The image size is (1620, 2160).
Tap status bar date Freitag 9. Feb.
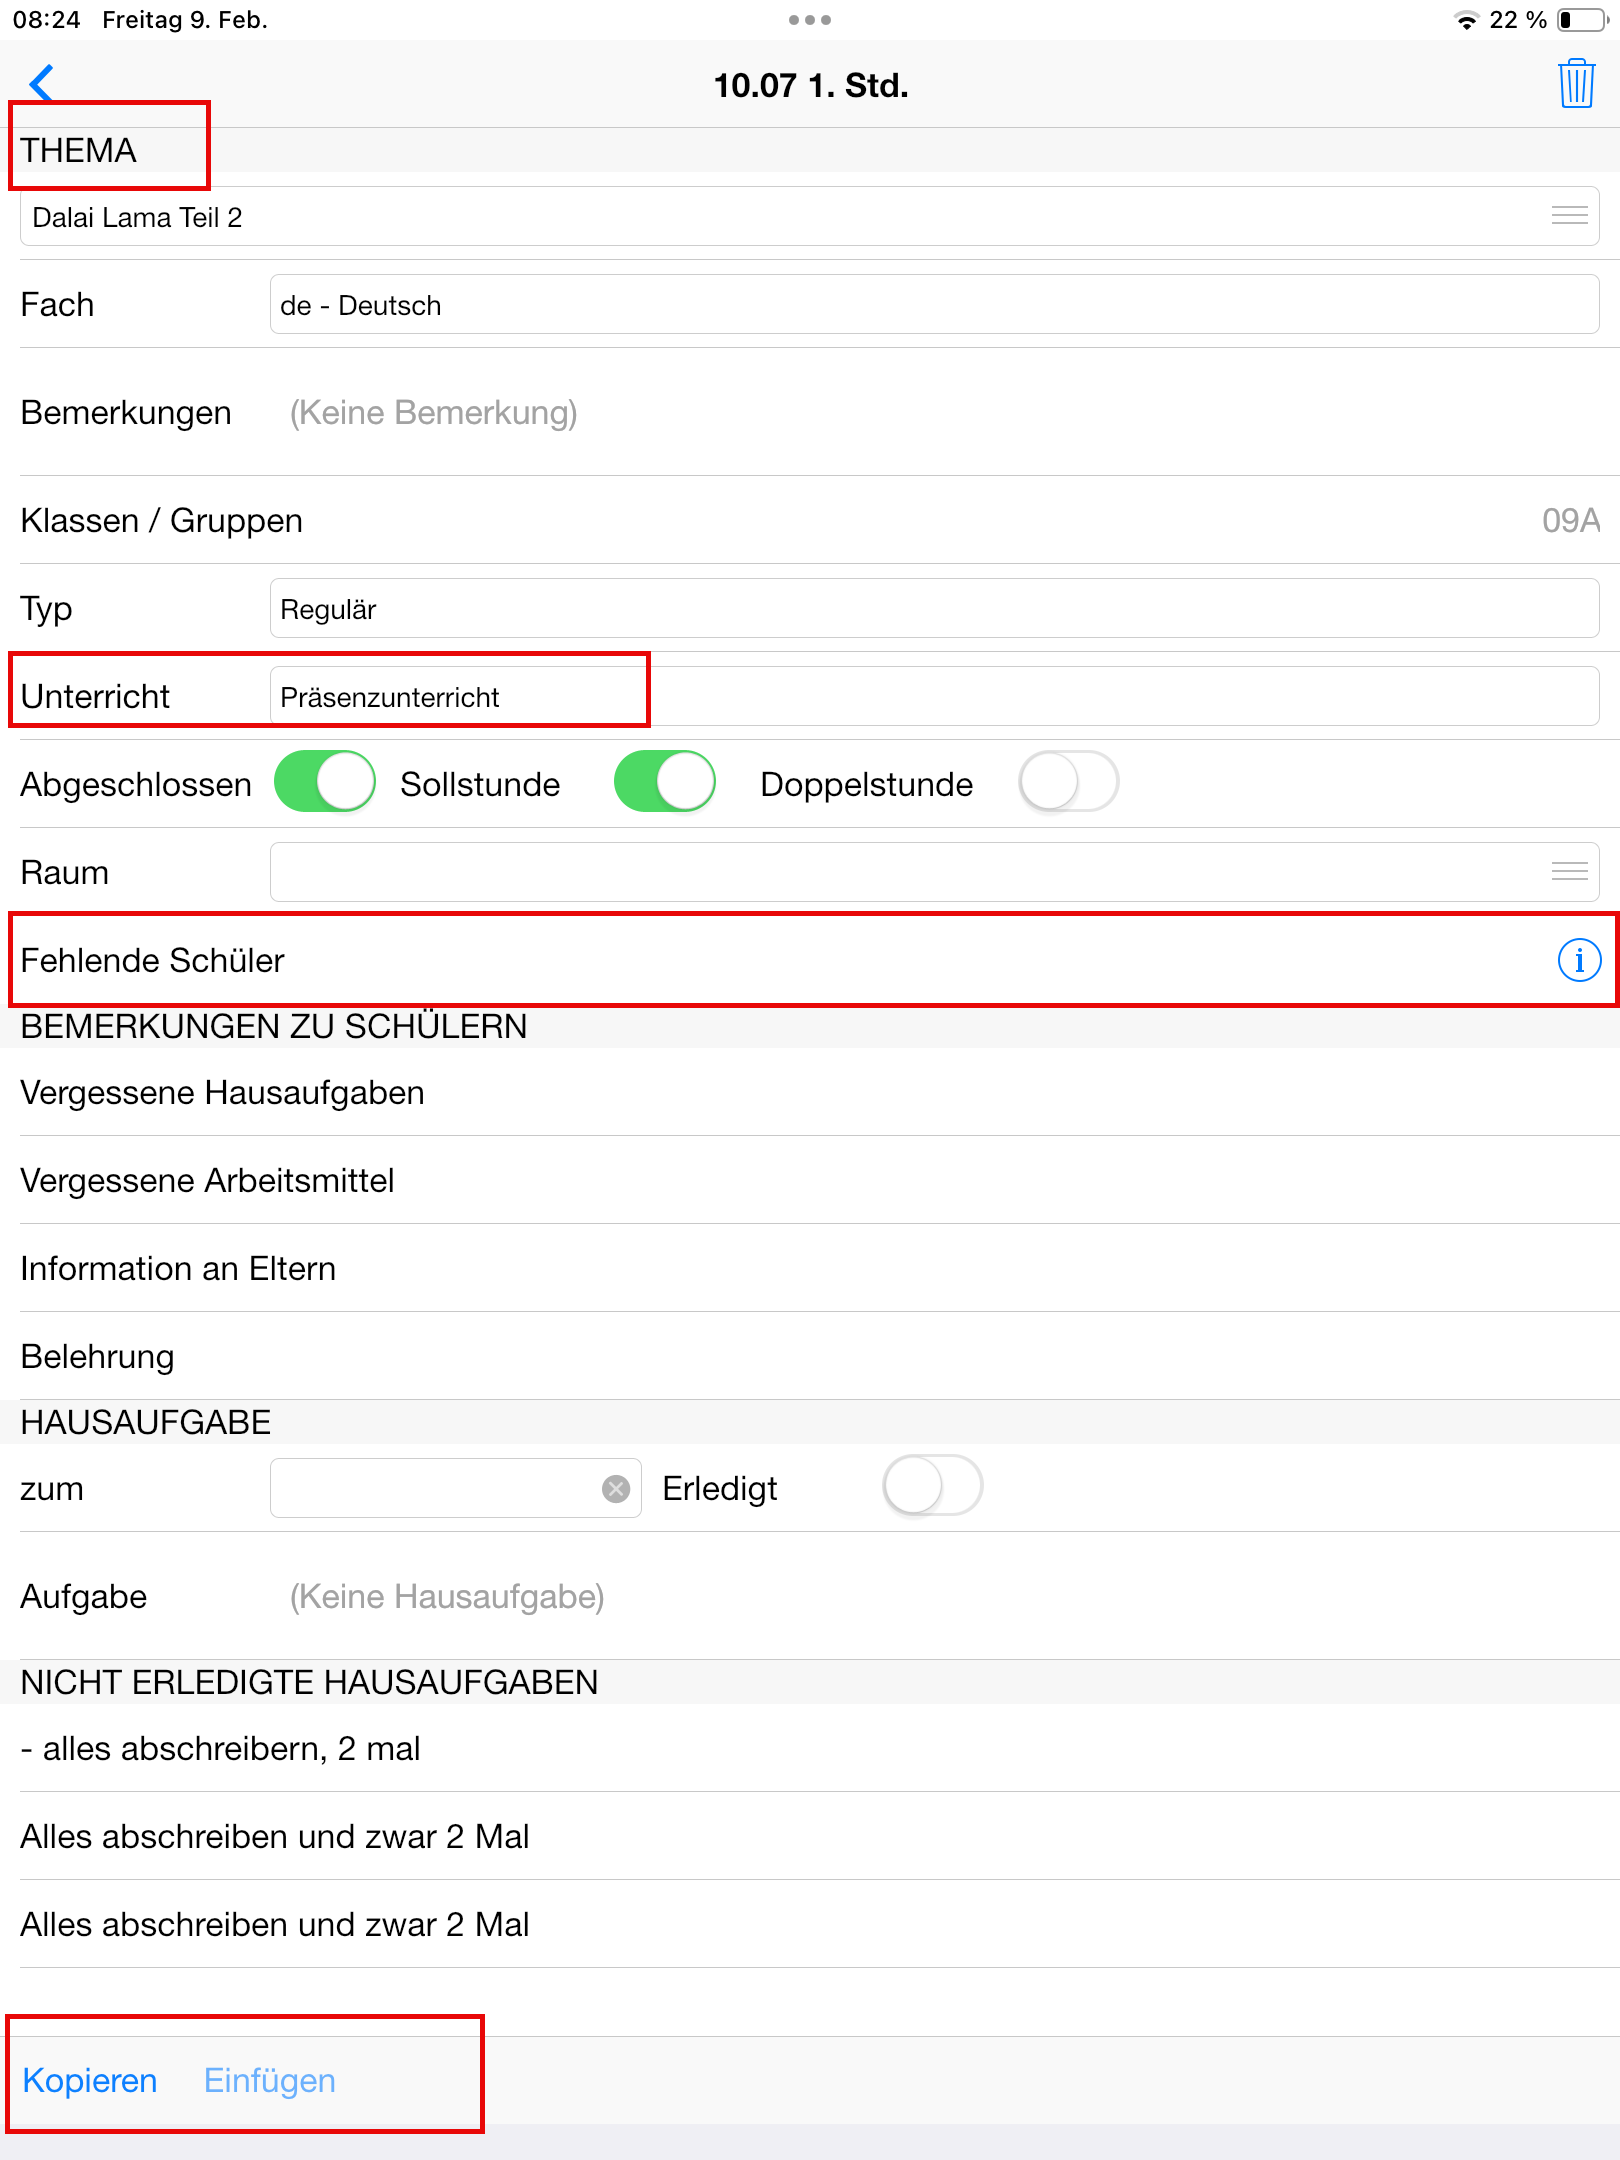point(185,20)
